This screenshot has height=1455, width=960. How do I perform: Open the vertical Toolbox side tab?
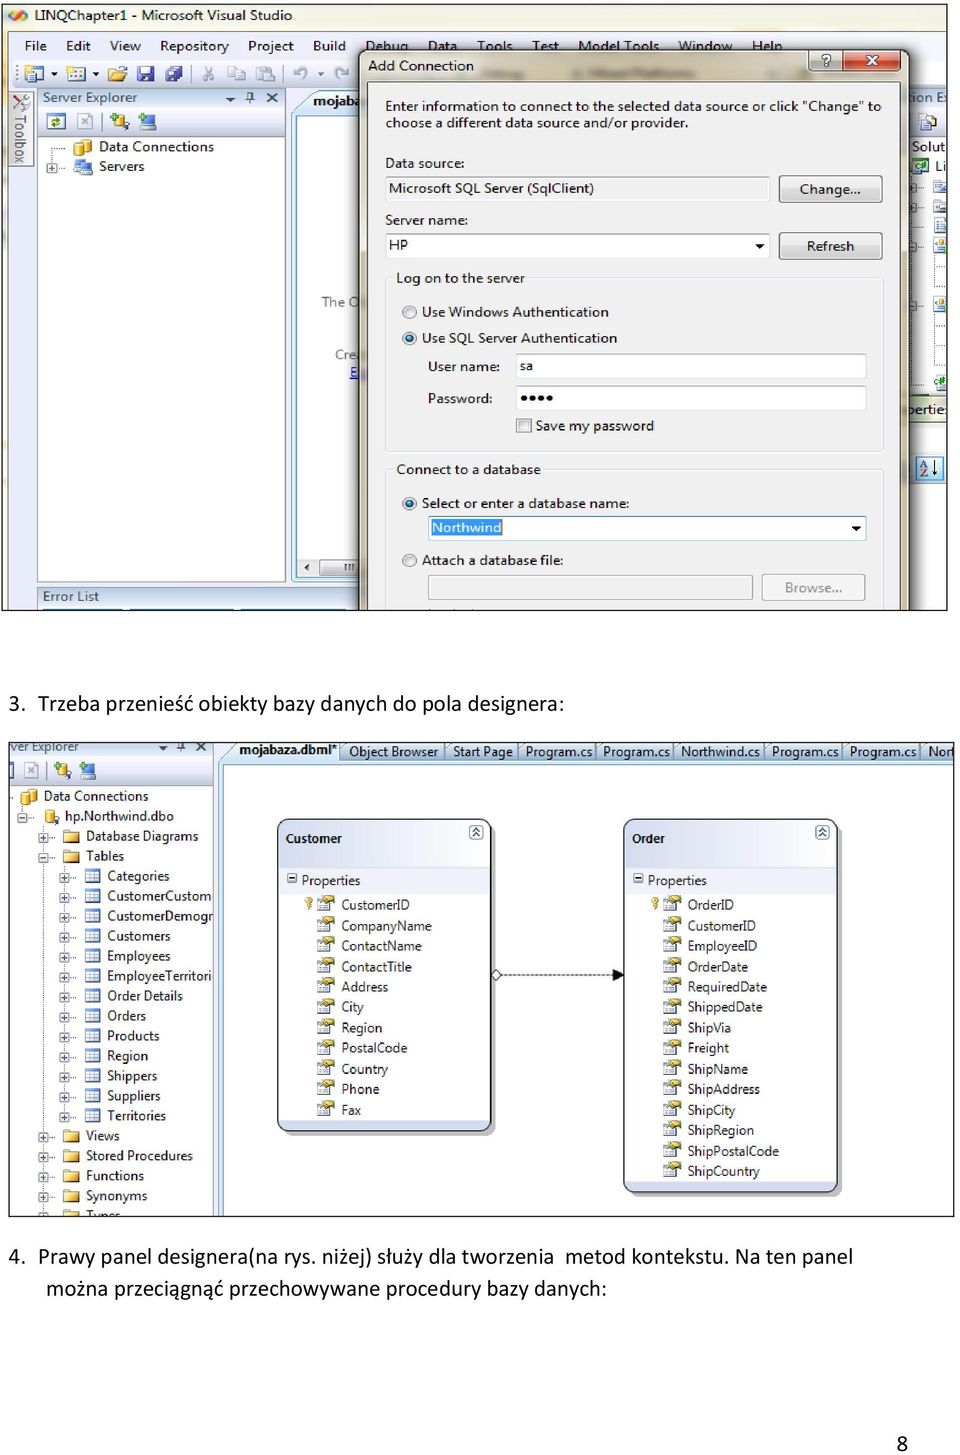coord(20,128)
